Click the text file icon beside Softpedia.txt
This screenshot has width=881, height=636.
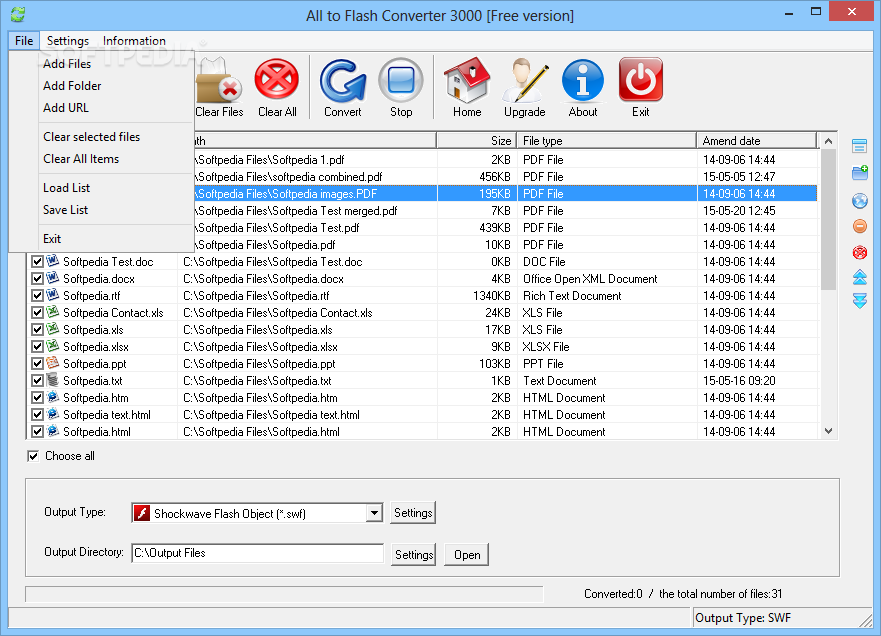coord(53,380)
